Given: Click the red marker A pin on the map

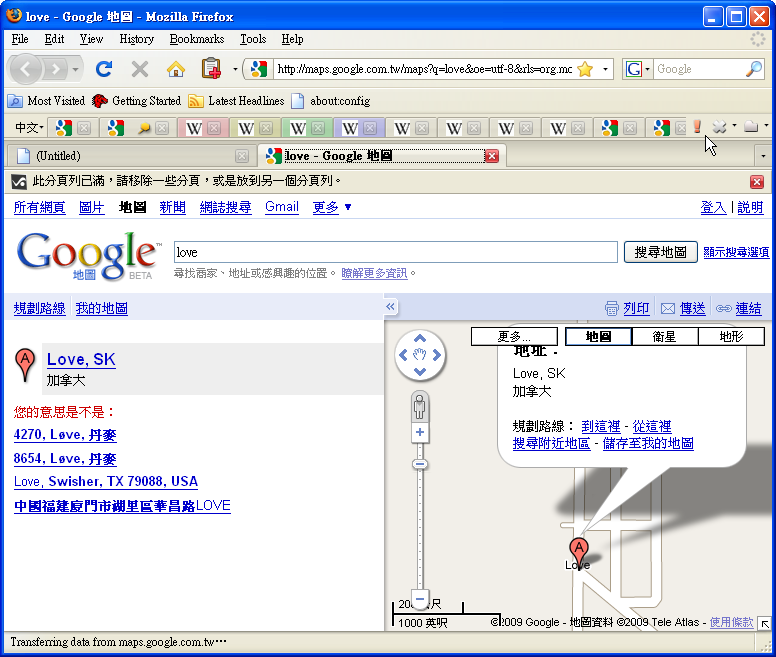Looking at the screenshot, I should pos(578,549).
